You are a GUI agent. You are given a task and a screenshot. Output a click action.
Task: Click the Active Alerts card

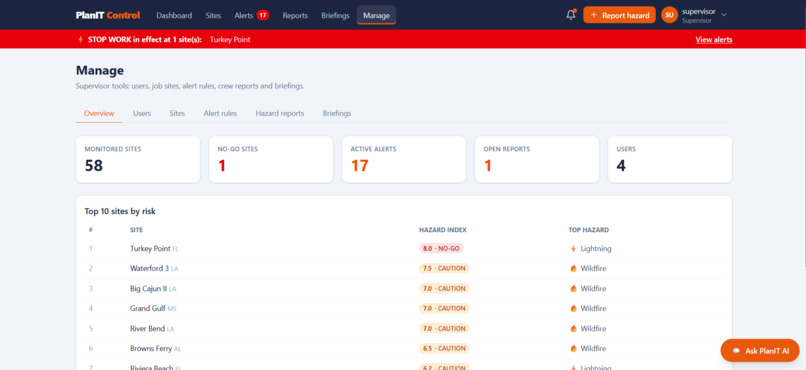coord(404,159)
